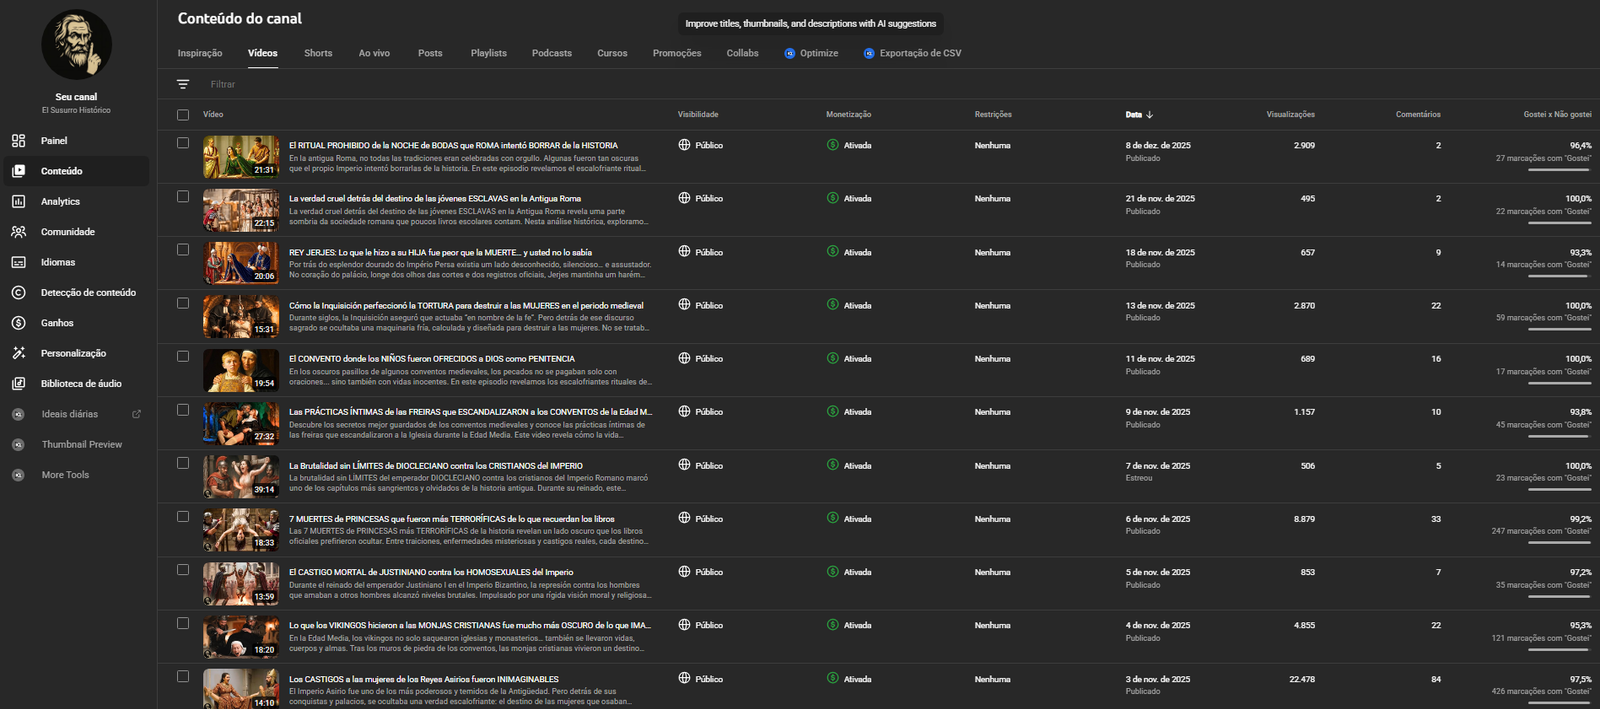Click the Filtrar filter input field

pyautogui.click(x=223, y=85)
